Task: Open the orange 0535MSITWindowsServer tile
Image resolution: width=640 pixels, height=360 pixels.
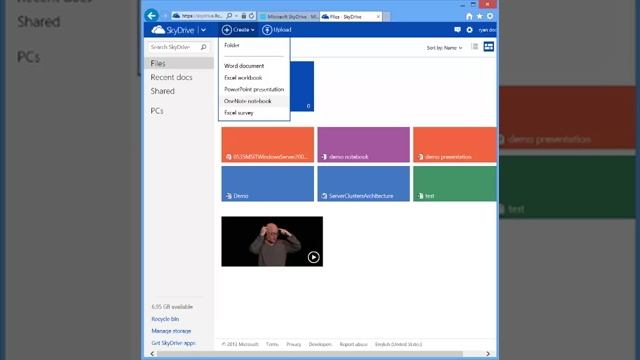Action: pos(268,145)
